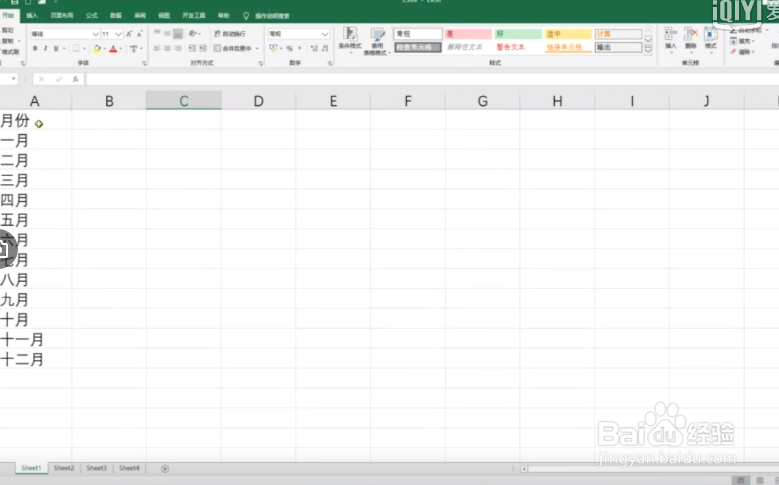Screen dimensions: 779x485
Task: Center cell text horizontally
Action: (x=167, y=48)
